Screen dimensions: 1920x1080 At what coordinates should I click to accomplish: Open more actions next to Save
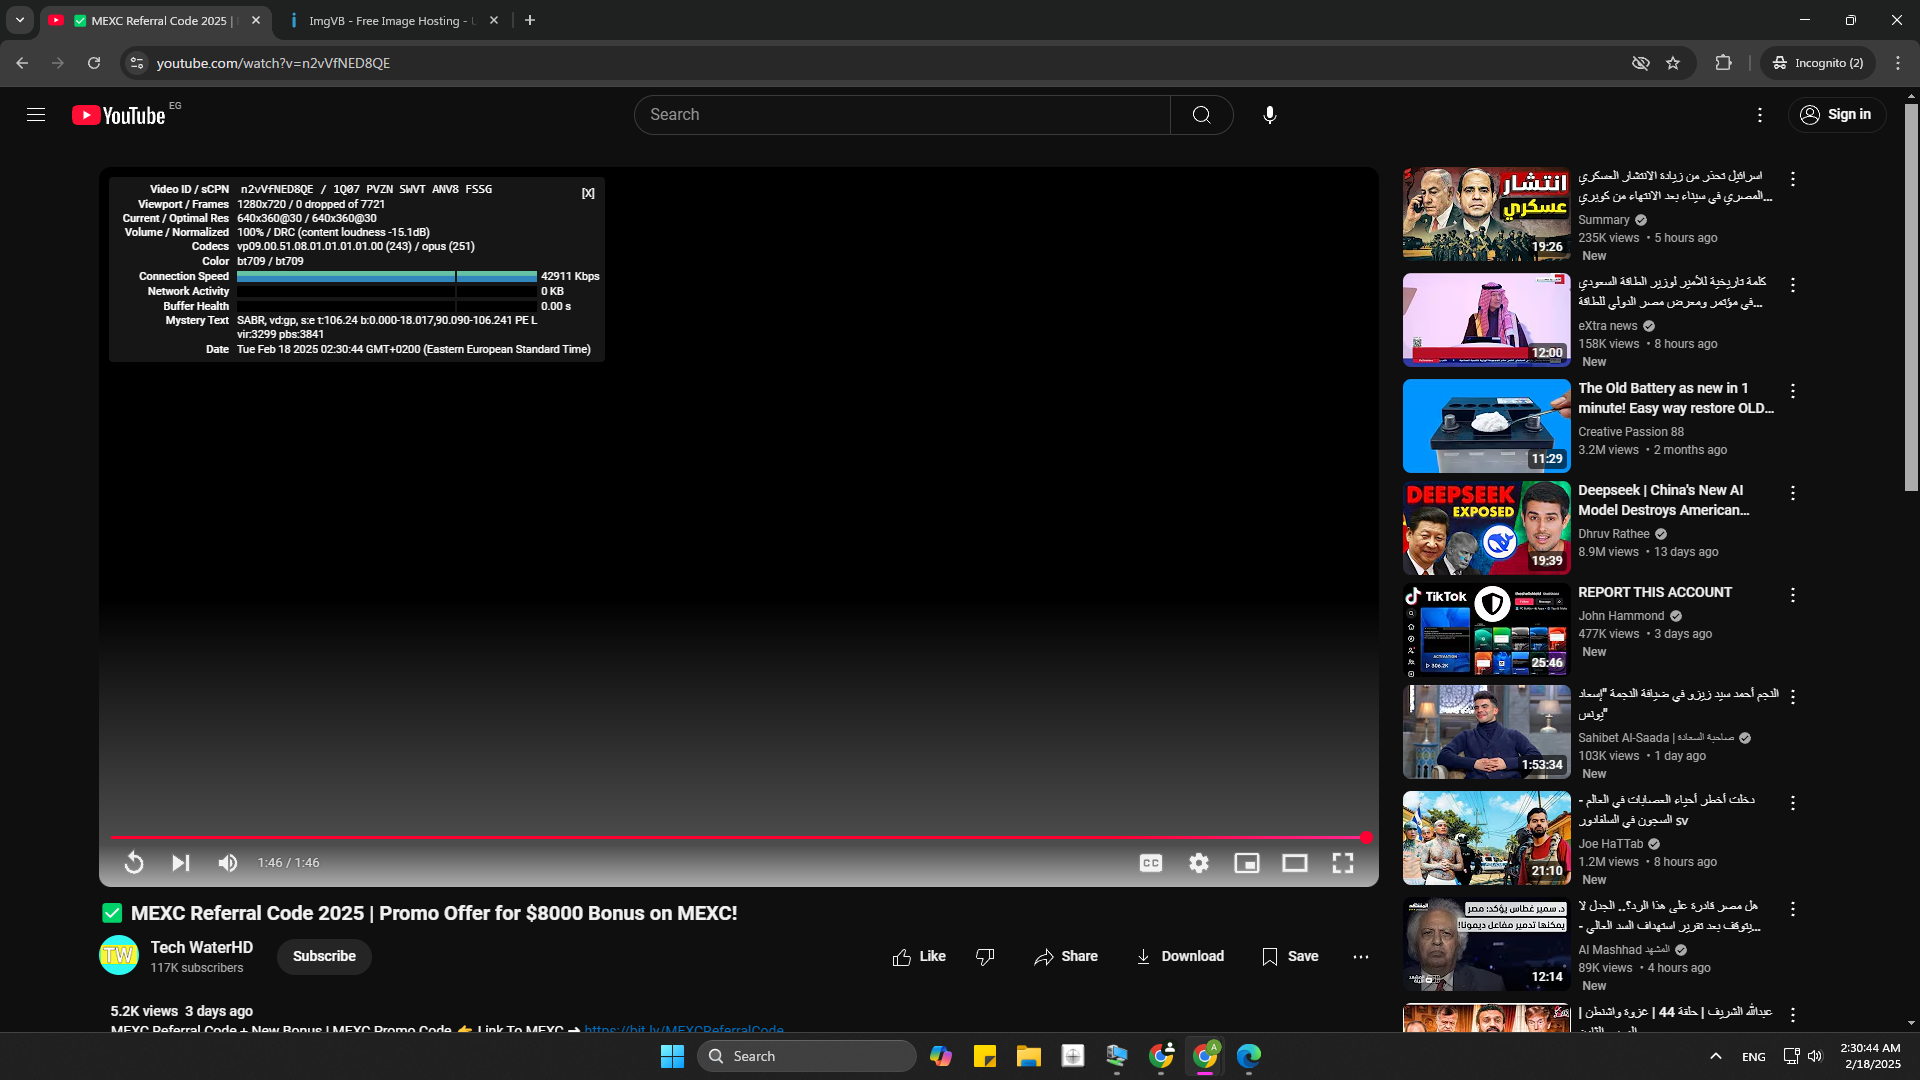coord(1361,957)
